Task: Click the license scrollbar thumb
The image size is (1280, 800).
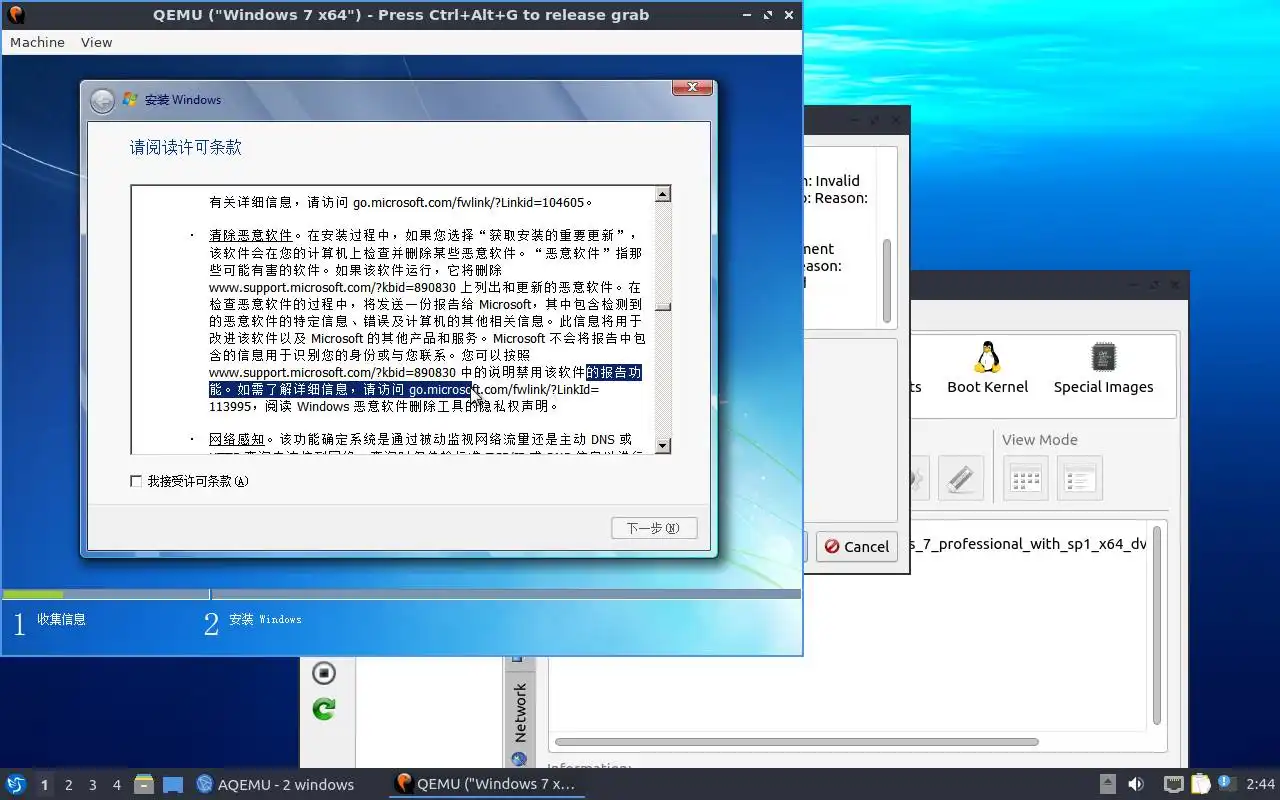Action: pyautogui.click(x=662, y=307)
